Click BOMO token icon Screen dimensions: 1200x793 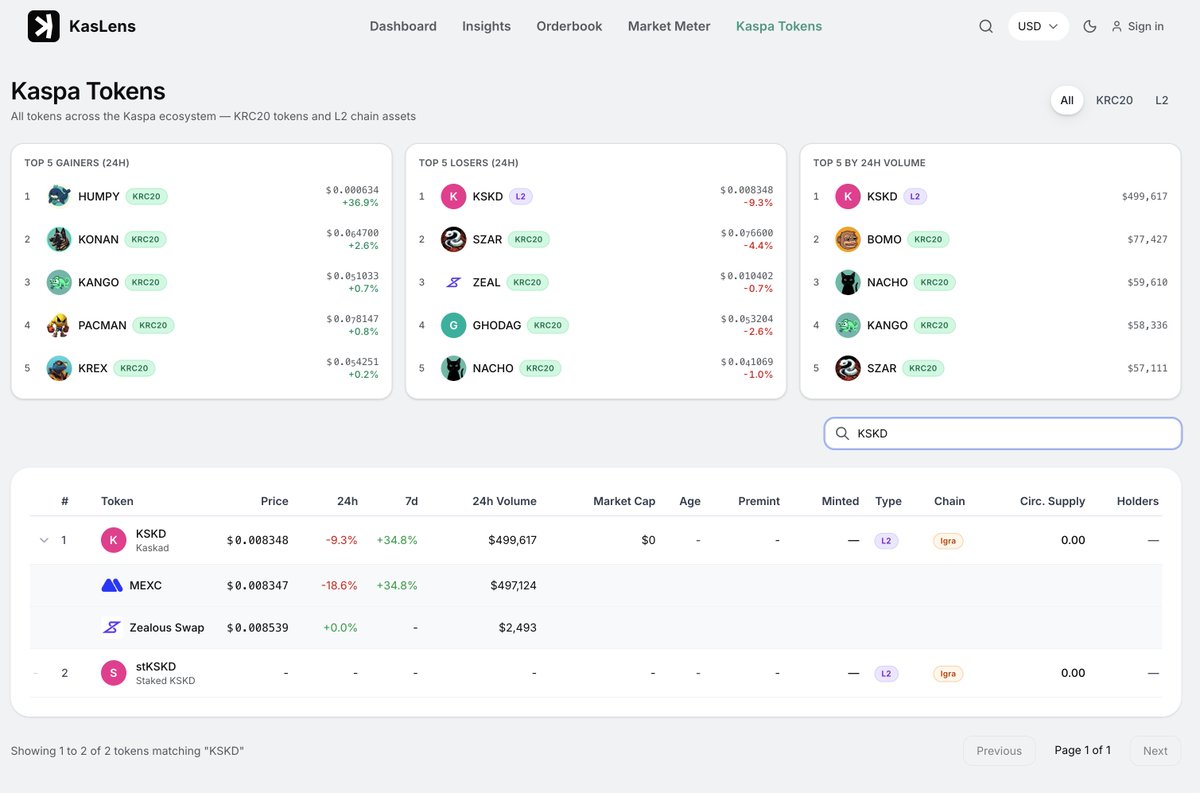pos(848,239)
